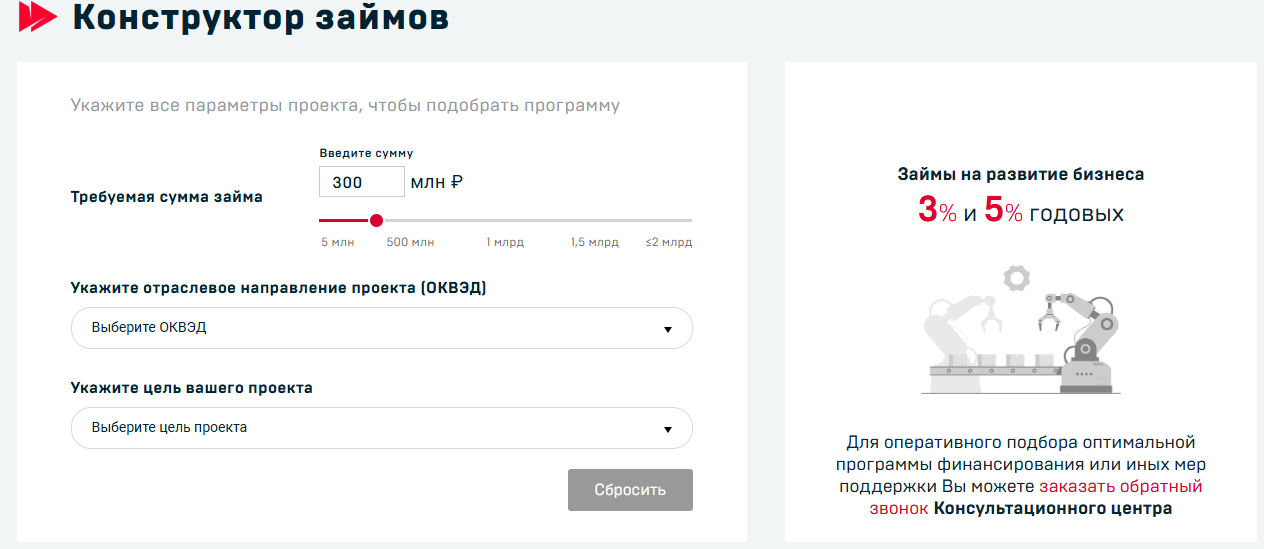Open the "Выберите ОКВЭД" dropdown
Screen dimensions: 1264x549
381,328
